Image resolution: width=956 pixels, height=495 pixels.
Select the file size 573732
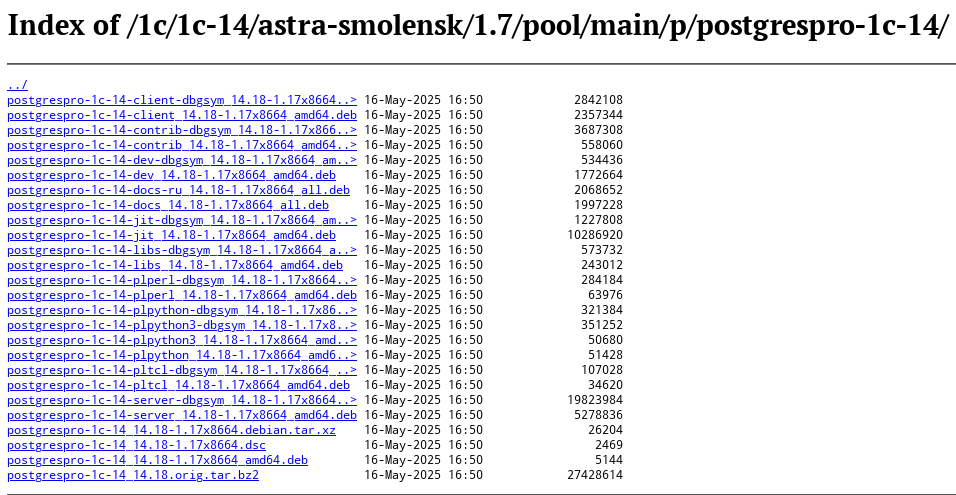click(602, 250)
